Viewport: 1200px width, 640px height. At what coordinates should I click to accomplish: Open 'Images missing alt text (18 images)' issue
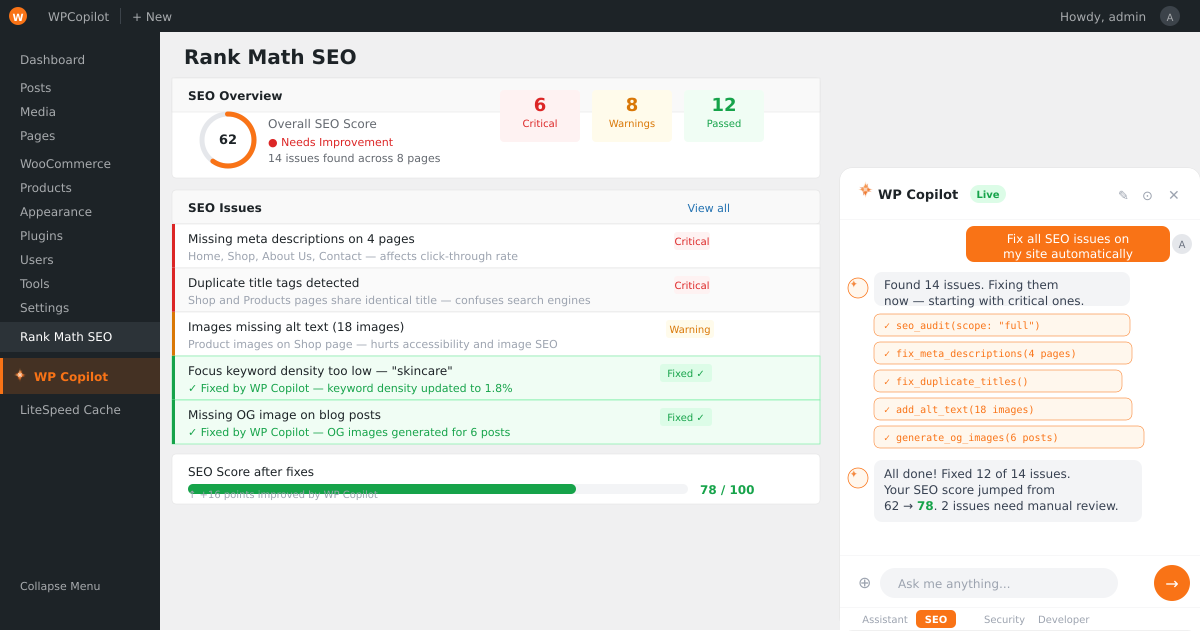click(496, 334)
